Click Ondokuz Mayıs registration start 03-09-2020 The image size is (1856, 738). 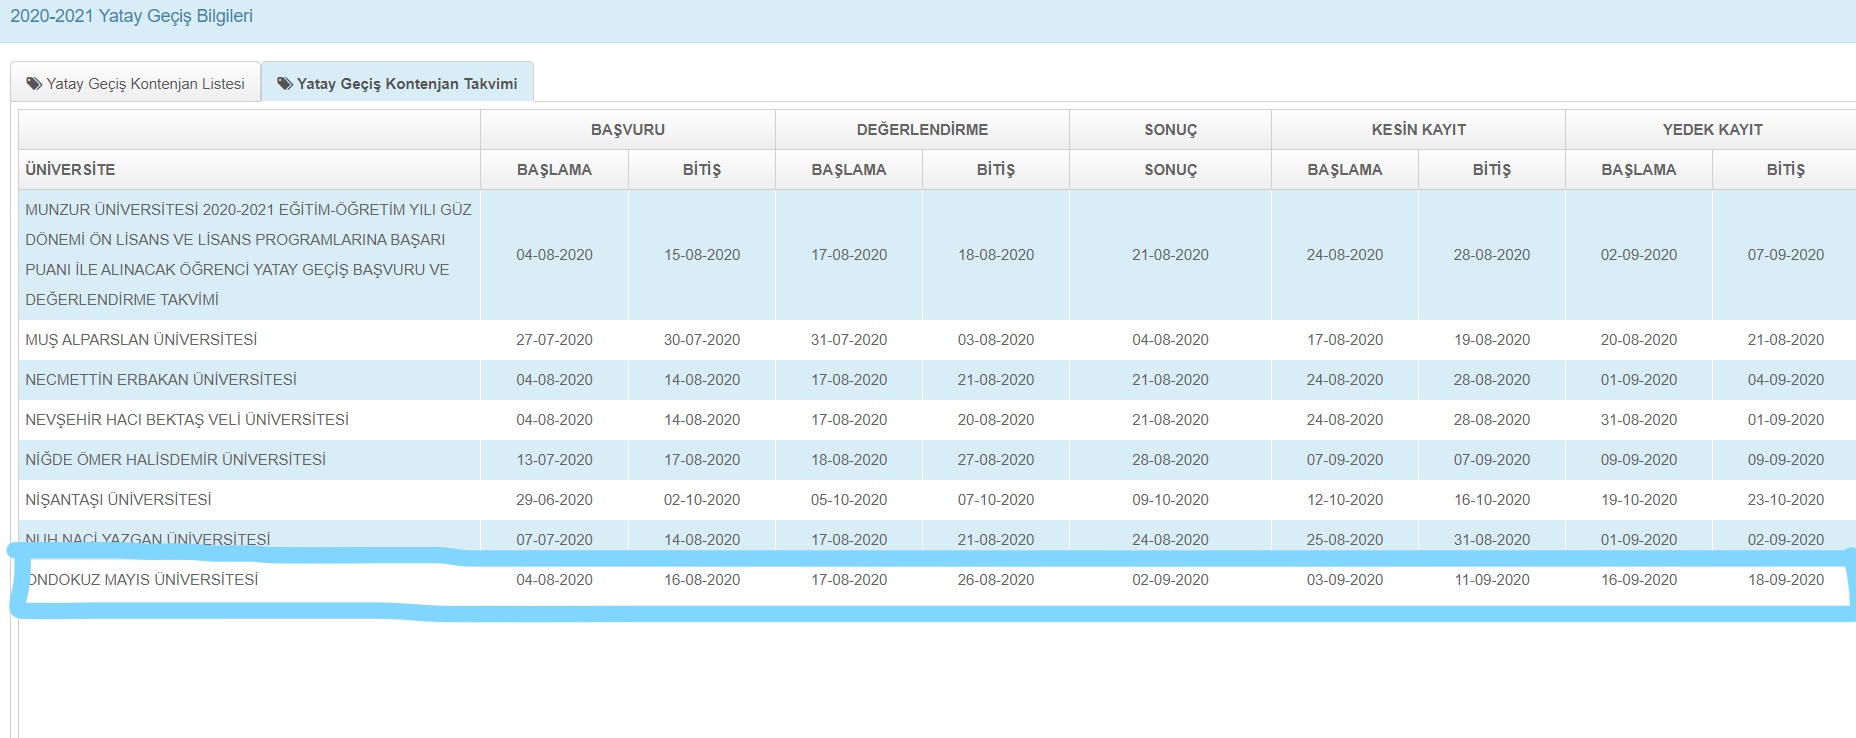1345,580
